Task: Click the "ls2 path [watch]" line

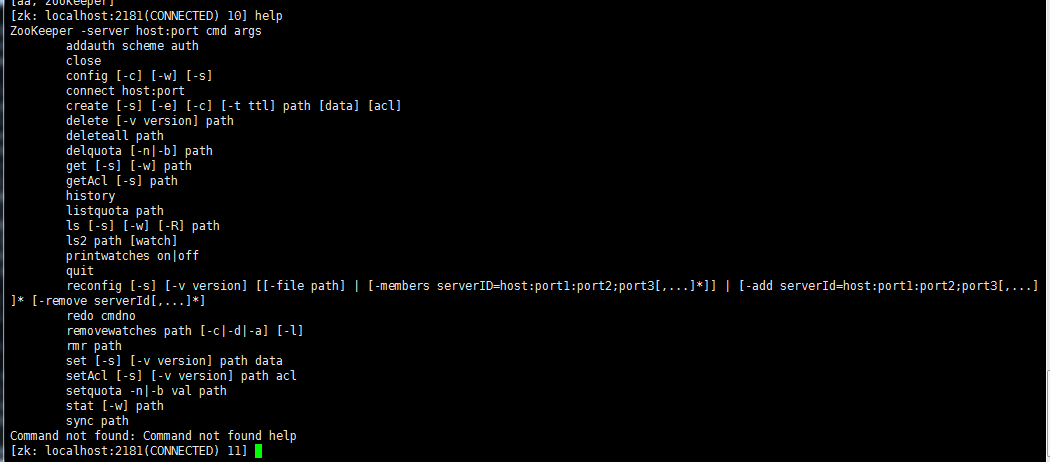Action: 122,240
